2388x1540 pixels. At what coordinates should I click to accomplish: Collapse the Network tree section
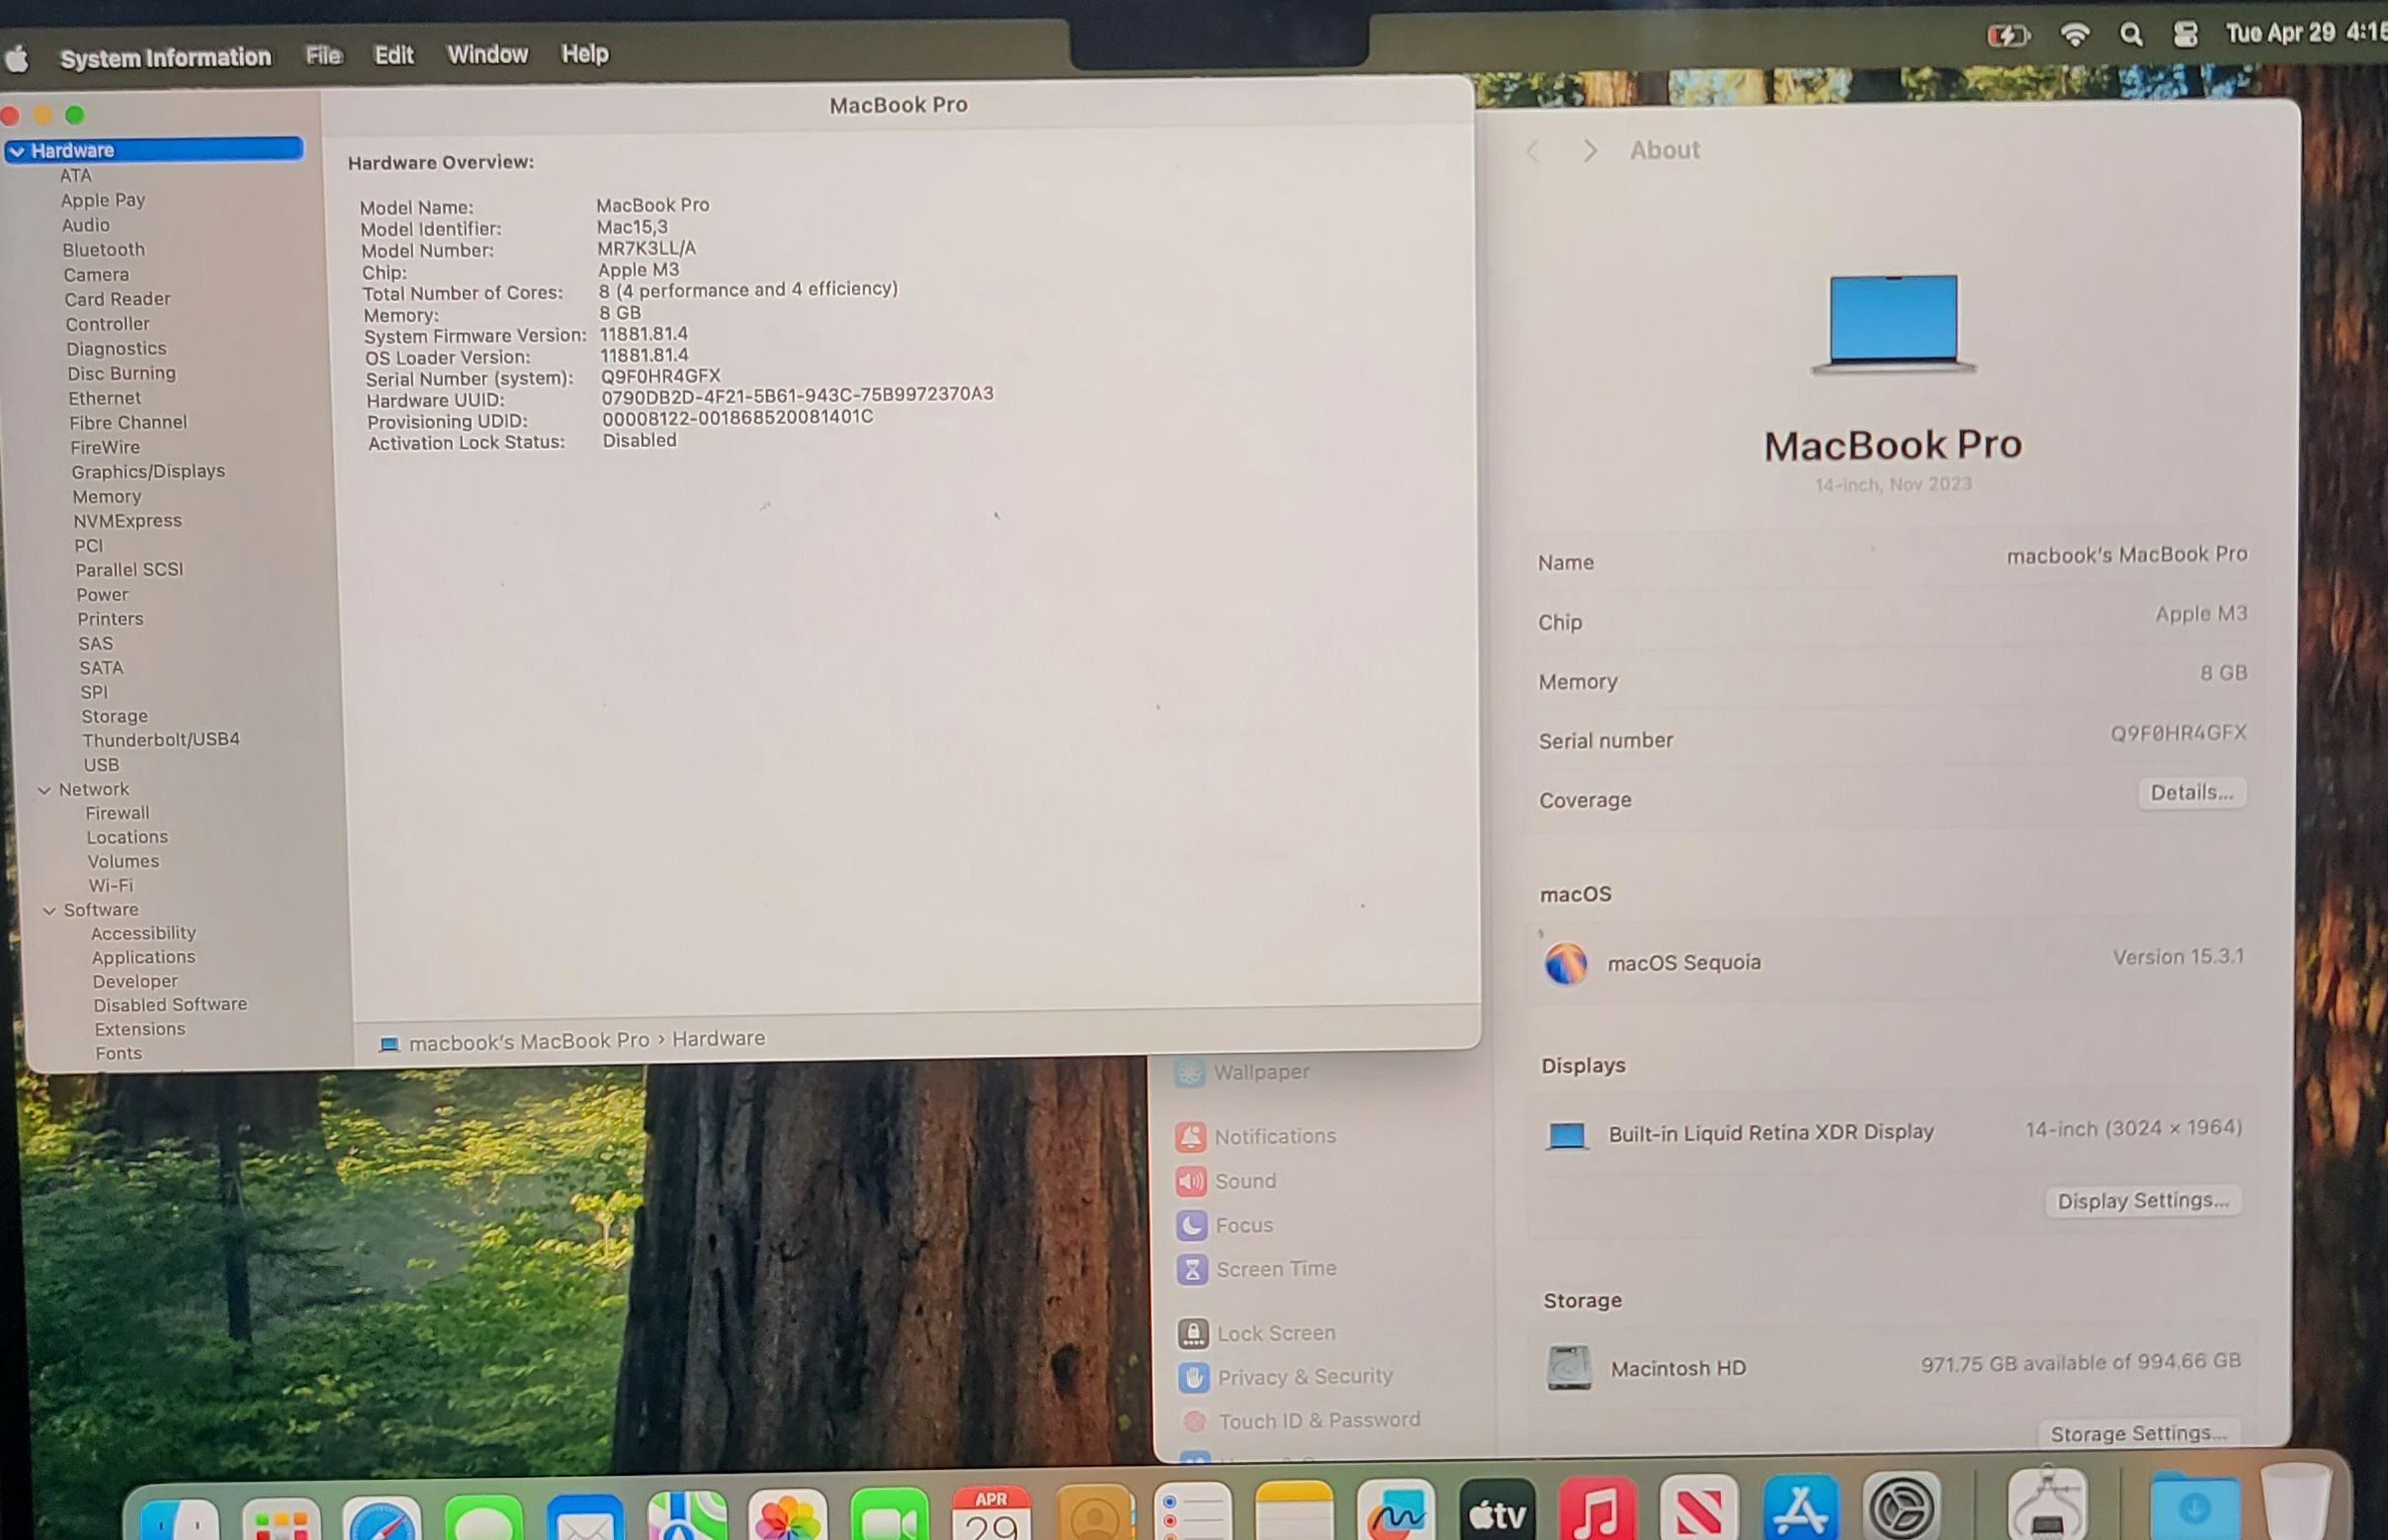tap(44, 790)
